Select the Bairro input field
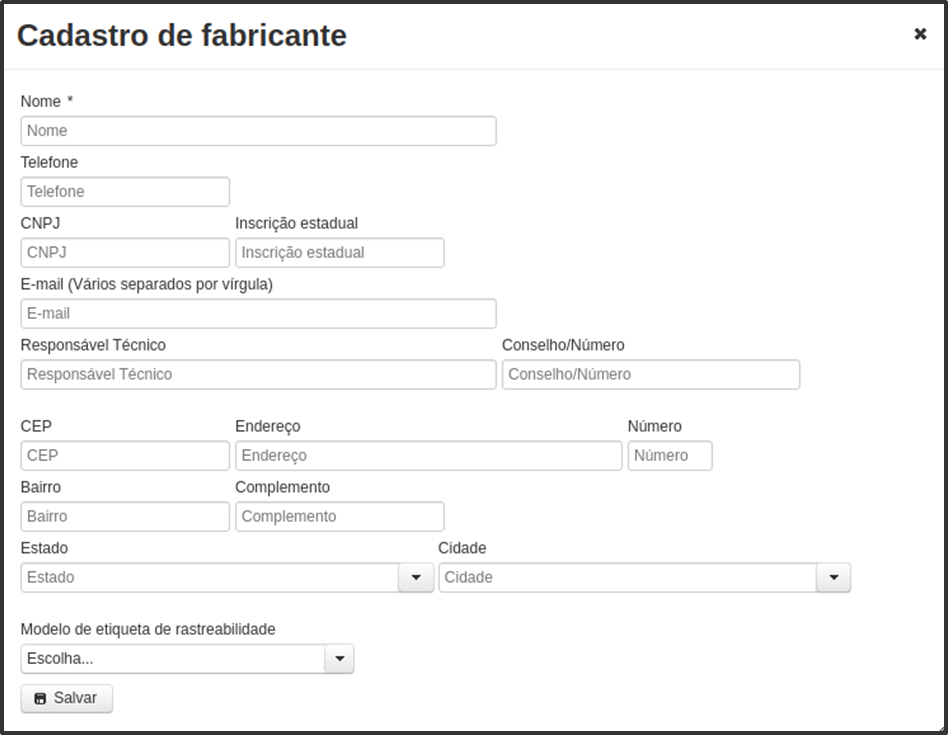This screenshot has height=735, width=948. point(125,517)
